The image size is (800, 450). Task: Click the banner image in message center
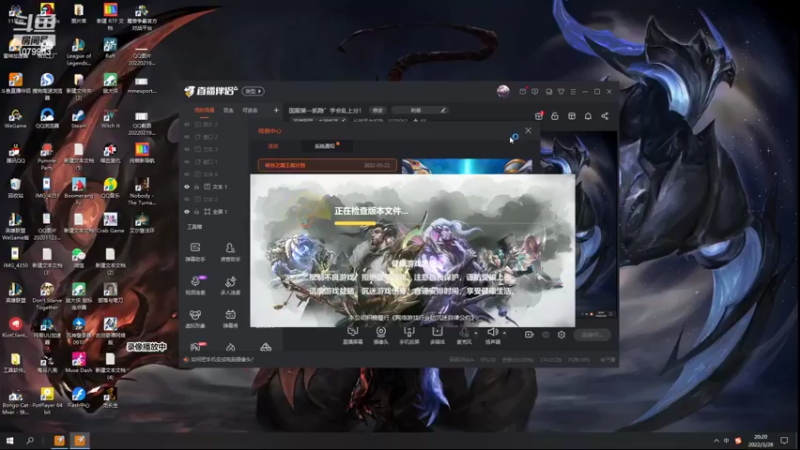coord(467,166)
